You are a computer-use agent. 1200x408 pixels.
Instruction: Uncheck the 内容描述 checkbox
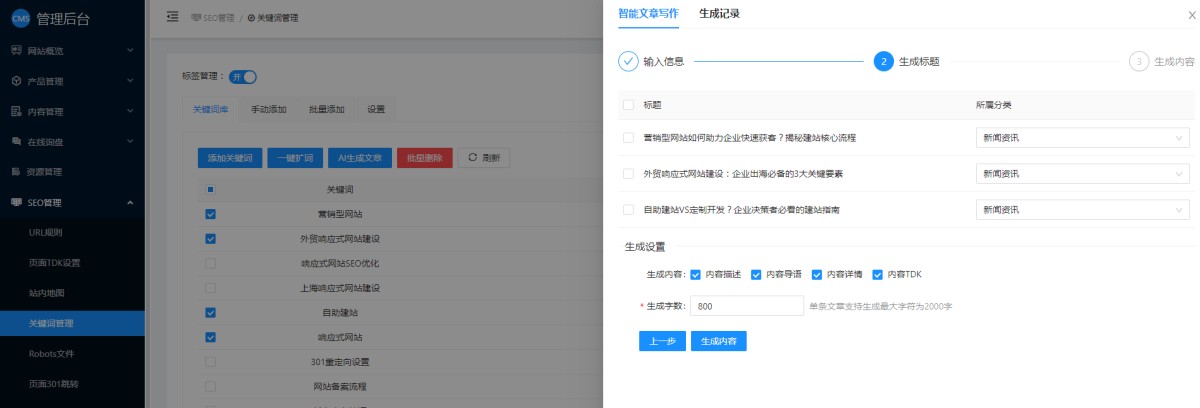695,275
